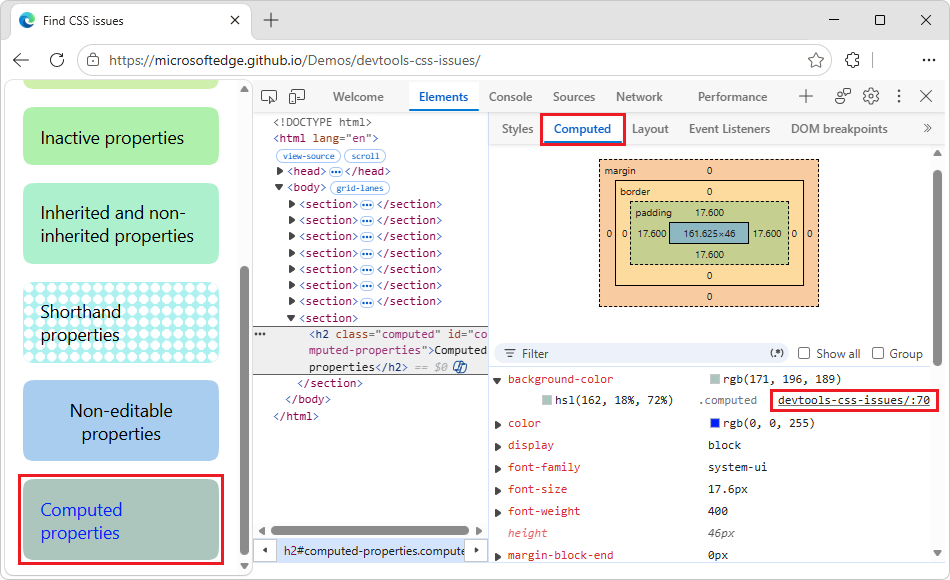Reload the current page
Screen dimensions: 950x580
(57, 60)
